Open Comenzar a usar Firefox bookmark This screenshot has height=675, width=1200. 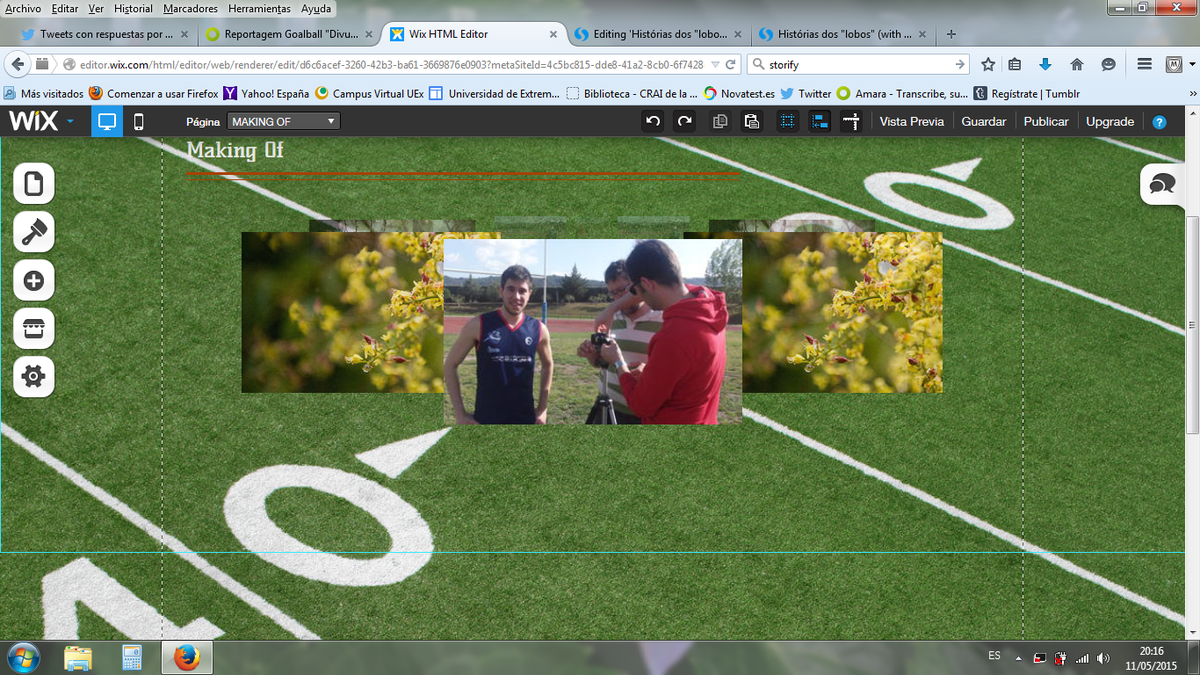(x=154, y=93)
